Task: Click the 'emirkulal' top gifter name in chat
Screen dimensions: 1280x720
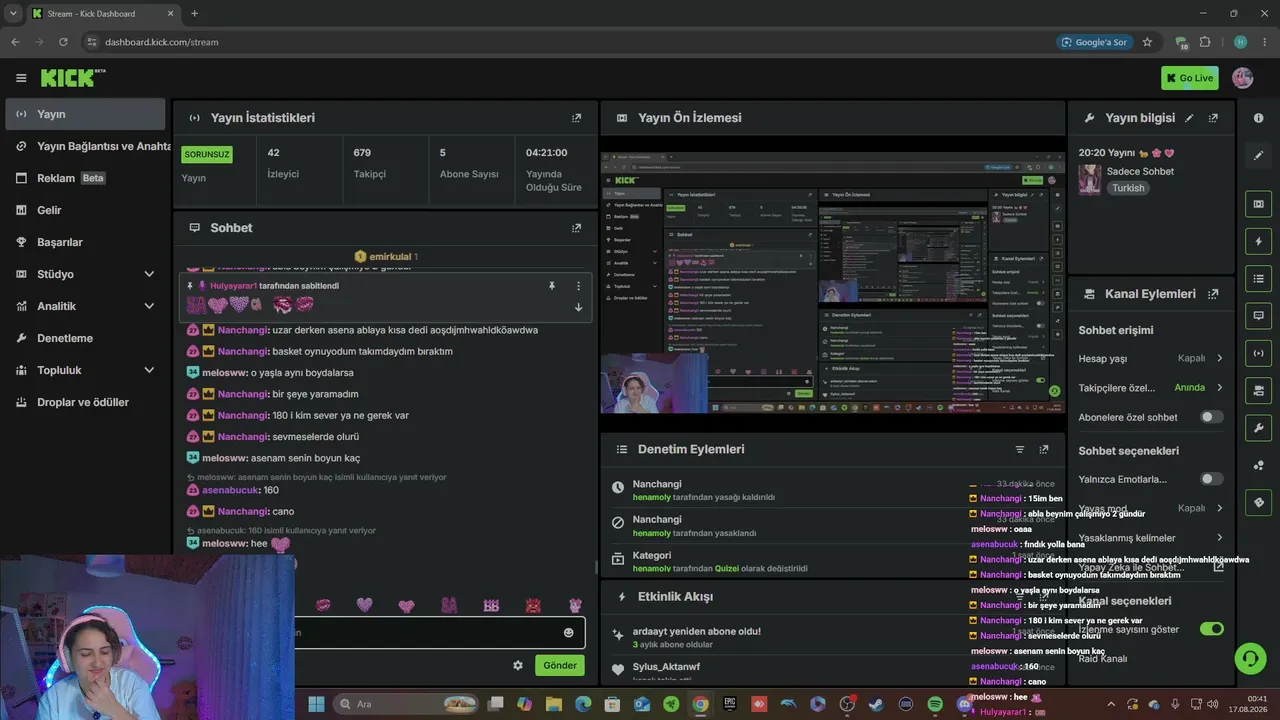Action: click(391, 257)
